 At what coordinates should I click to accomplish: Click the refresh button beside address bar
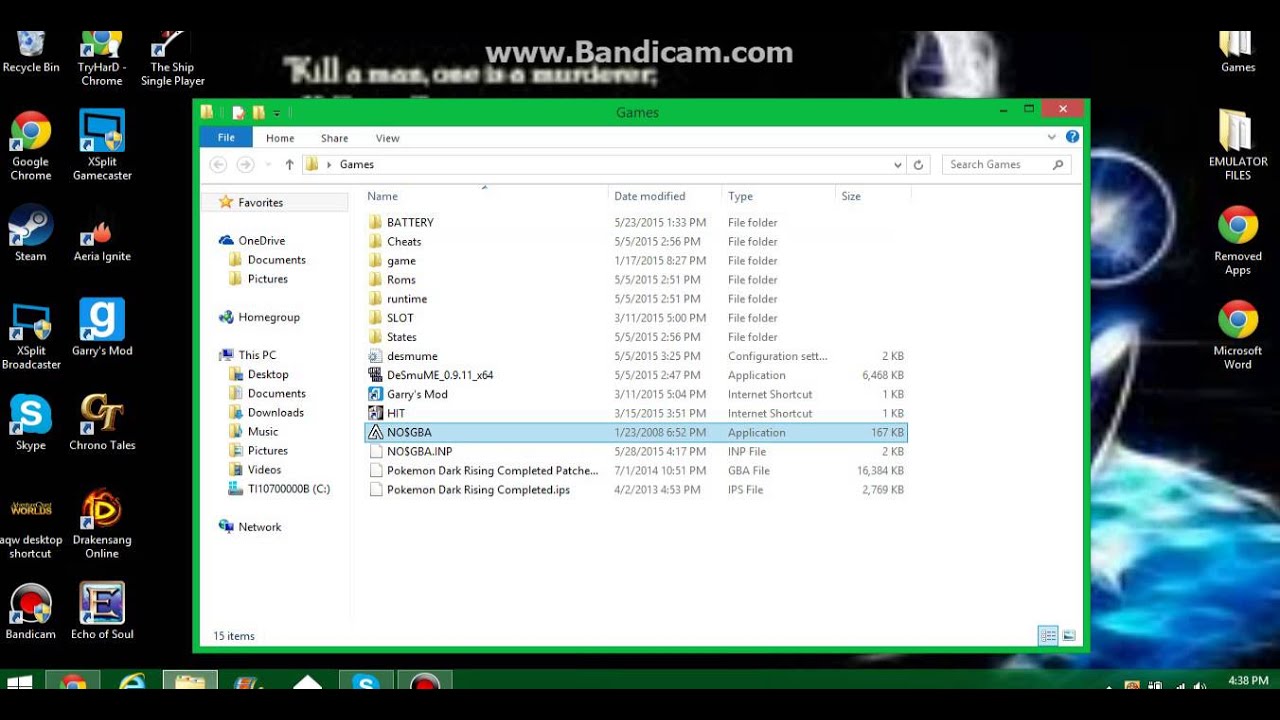tap(919, 164)
